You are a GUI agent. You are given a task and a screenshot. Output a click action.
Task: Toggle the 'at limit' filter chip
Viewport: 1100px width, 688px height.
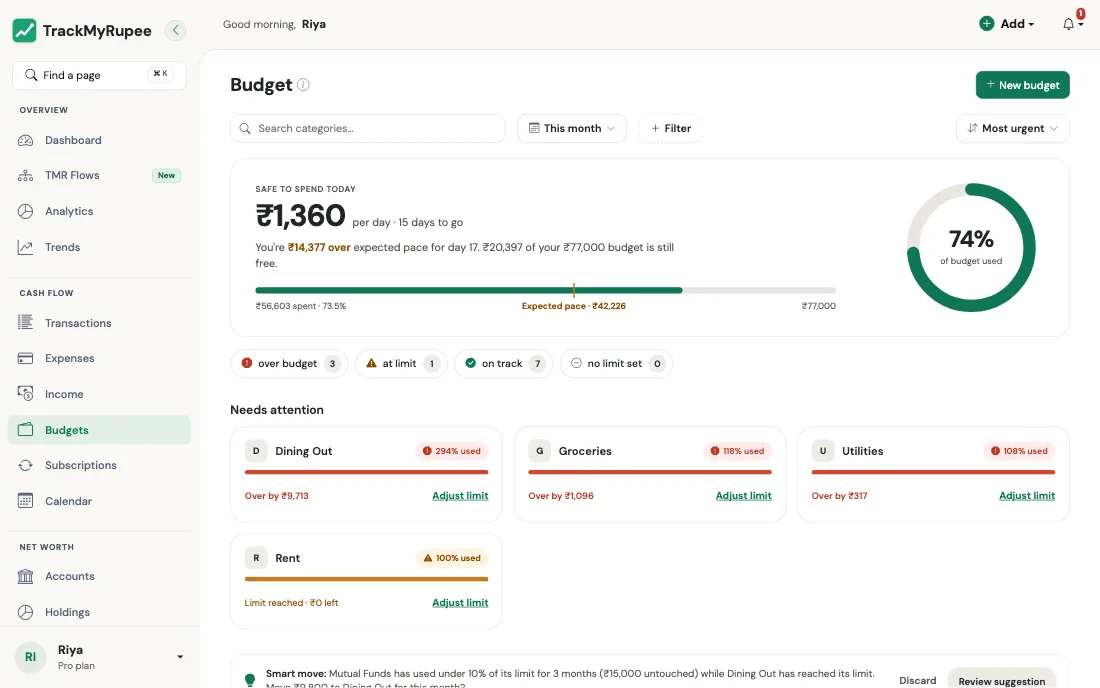tap(401, 363)
